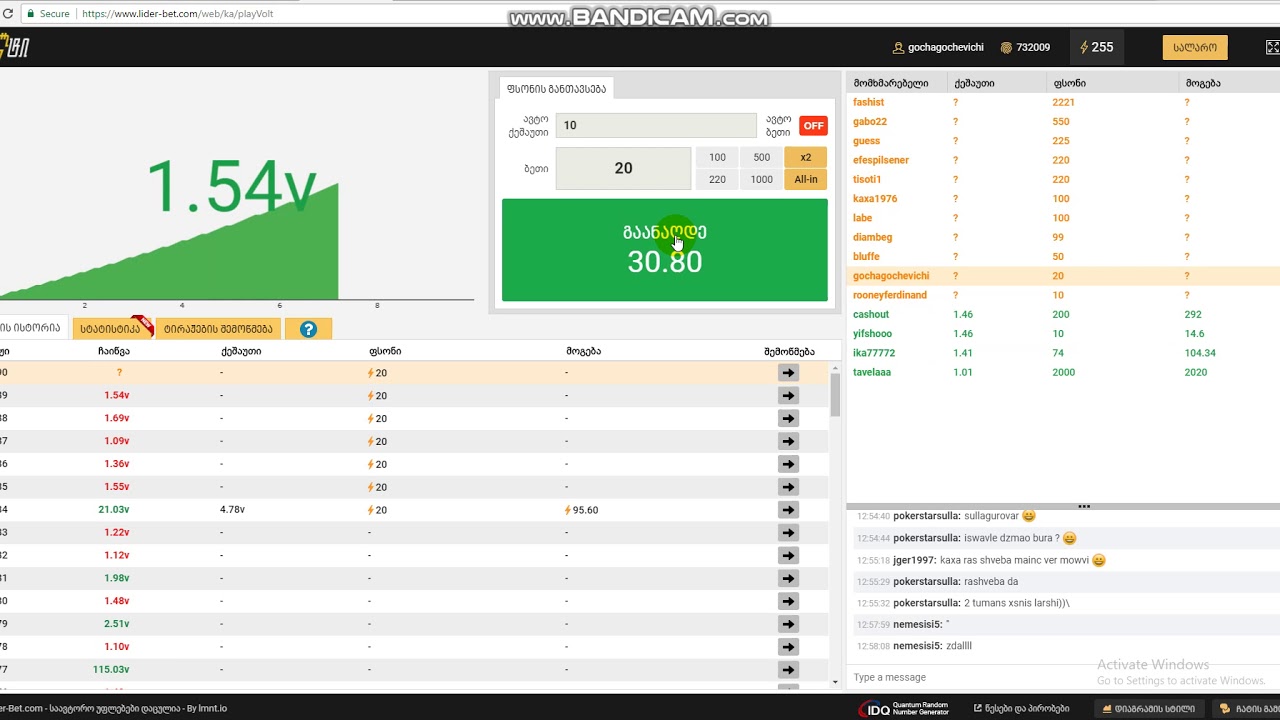This screenshot has height=720, width=1280.
Task: Click the IDQ Quantum Random Number Generator logo
Action: [x=904, y=709]
